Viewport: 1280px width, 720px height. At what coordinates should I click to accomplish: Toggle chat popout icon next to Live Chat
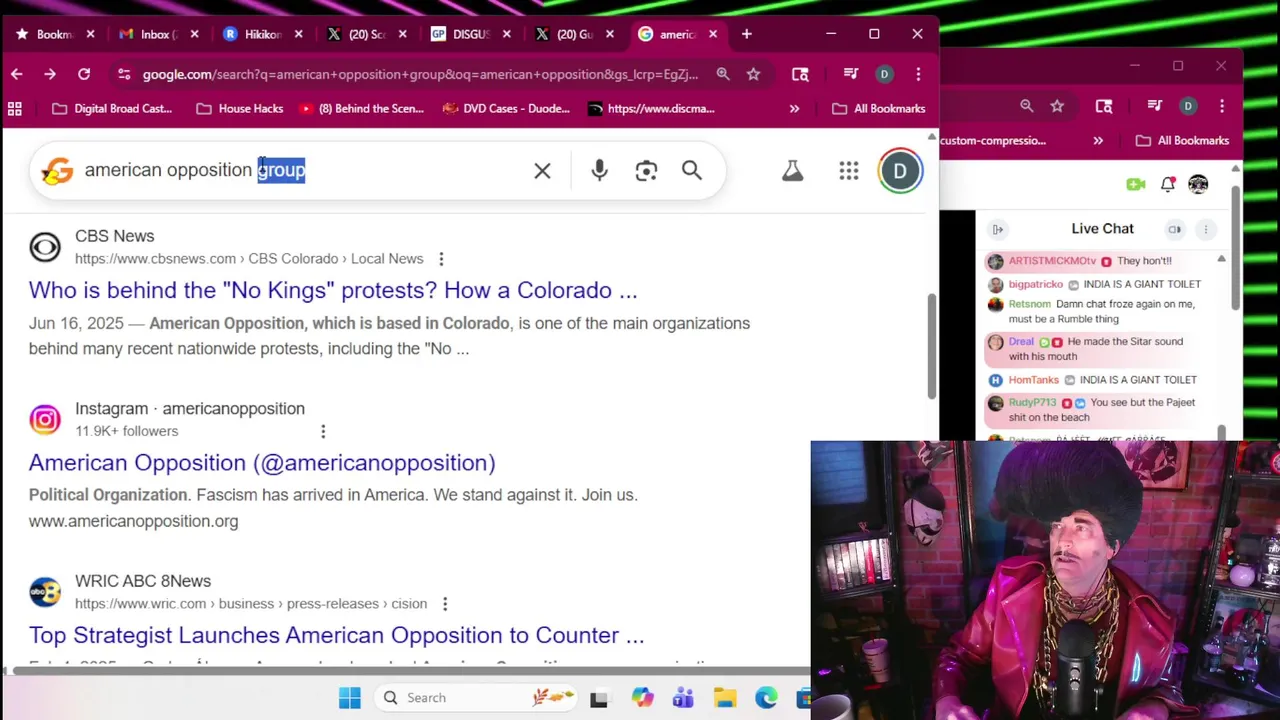[x=1175, y=229]
